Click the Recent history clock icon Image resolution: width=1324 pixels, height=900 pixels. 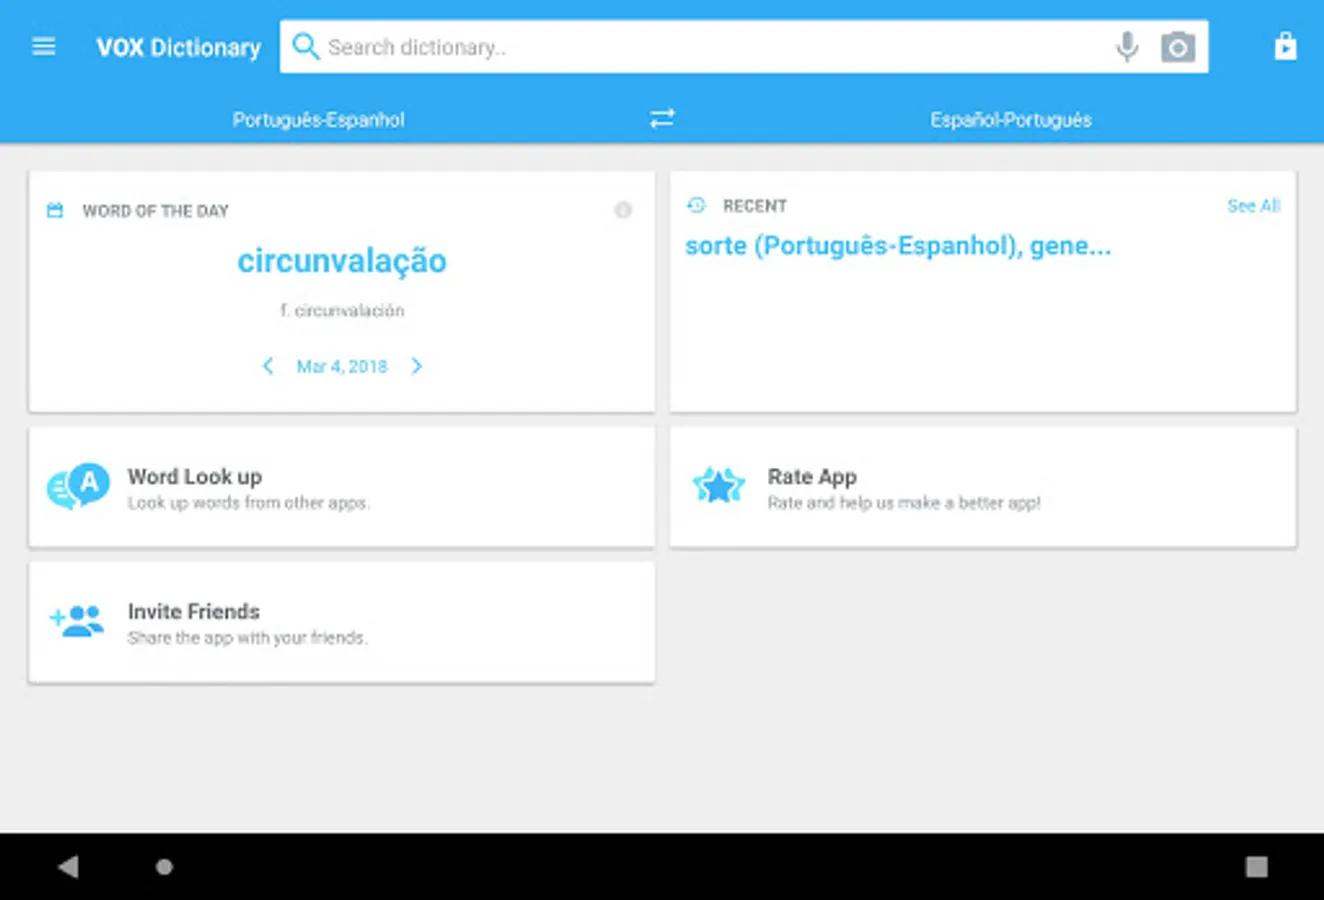coord(696,205)
